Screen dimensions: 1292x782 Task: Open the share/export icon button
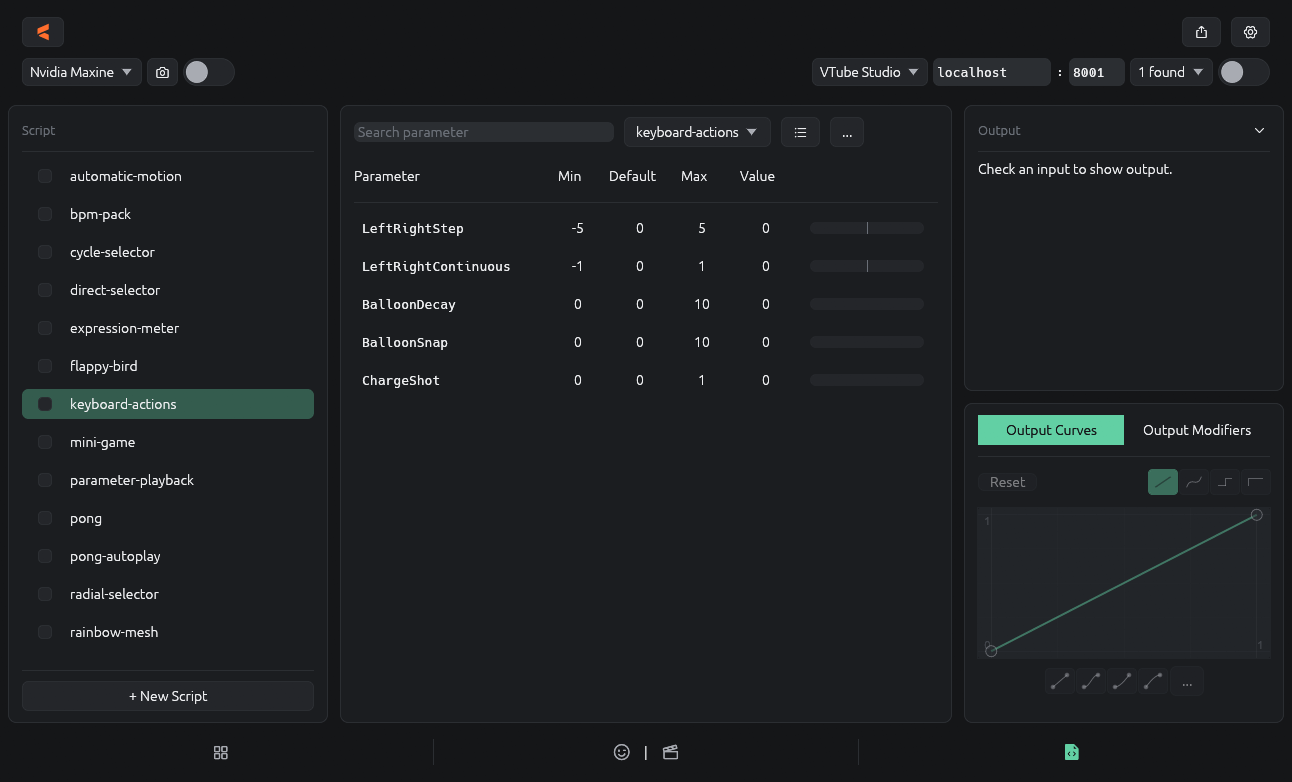point(1201,32)
